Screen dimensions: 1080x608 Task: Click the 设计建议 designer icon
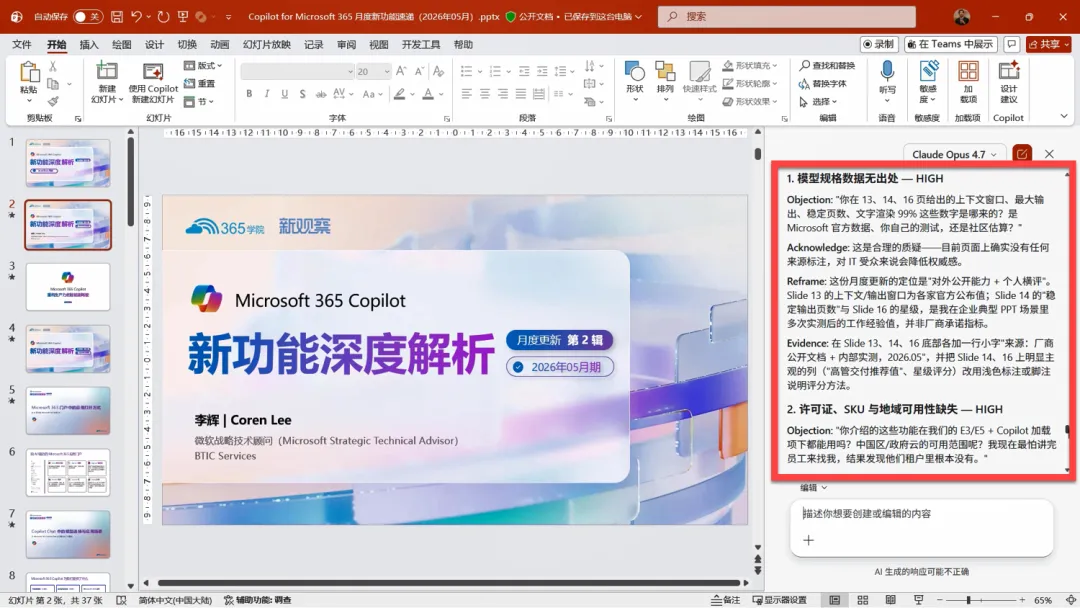point(1008,72)
